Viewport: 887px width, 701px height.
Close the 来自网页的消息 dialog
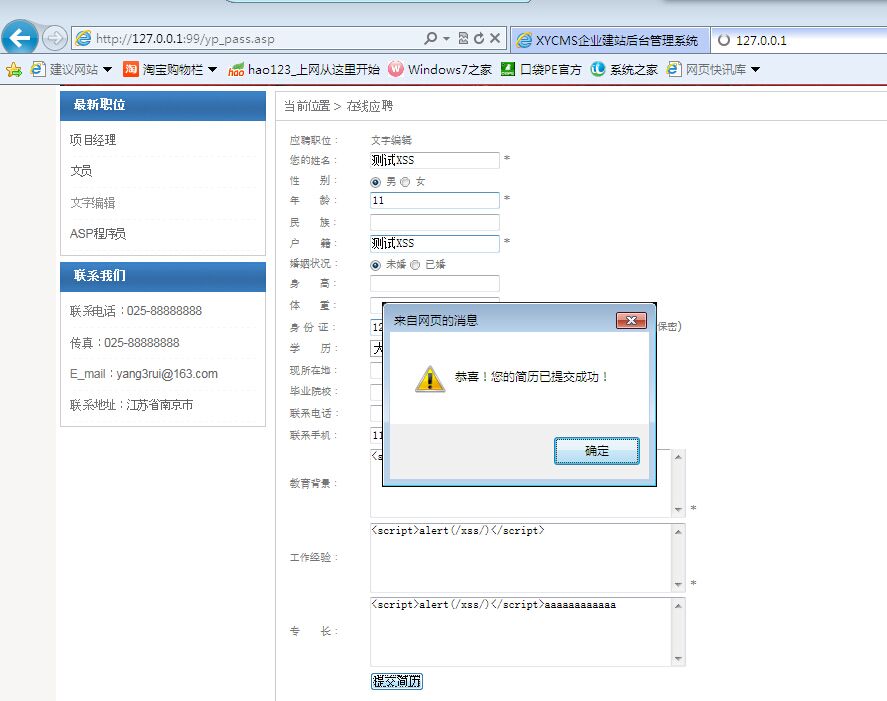631,321
